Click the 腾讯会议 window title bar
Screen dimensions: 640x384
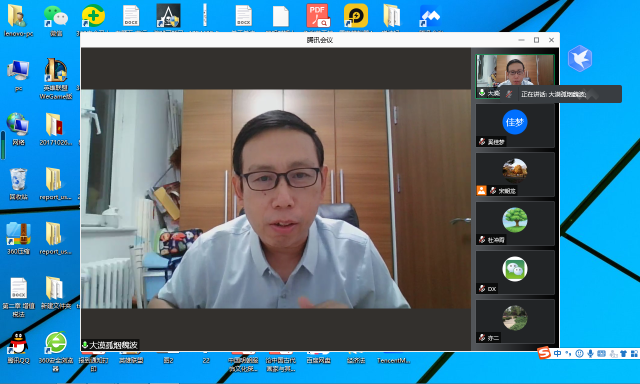[320, 40]
